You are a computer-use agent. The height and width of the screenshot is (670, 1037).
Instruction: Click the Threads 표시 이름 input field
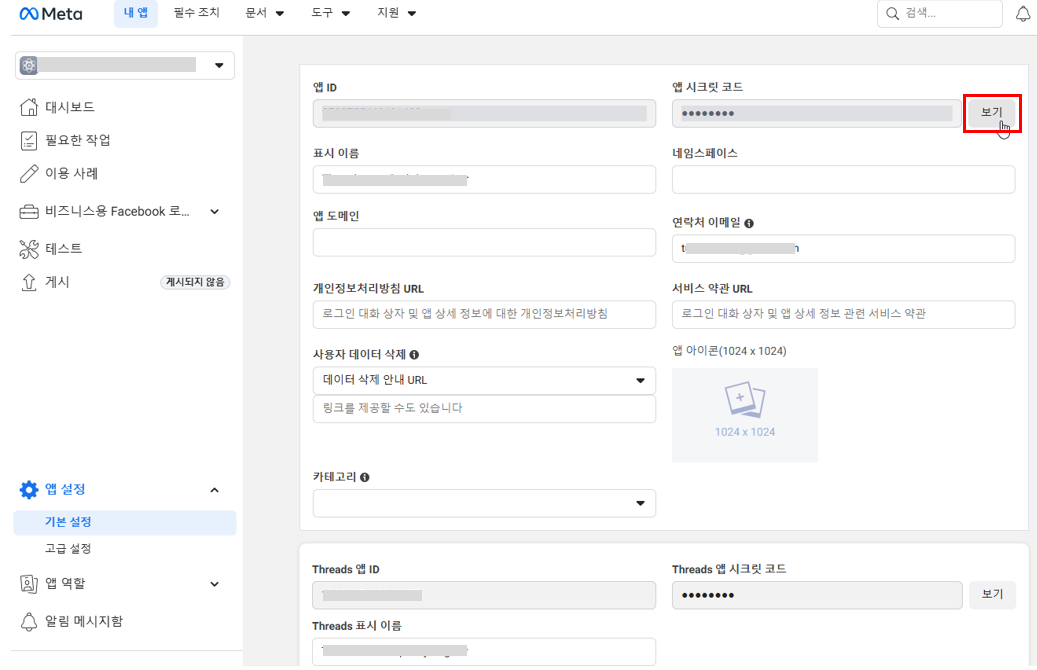coord(484,651)
